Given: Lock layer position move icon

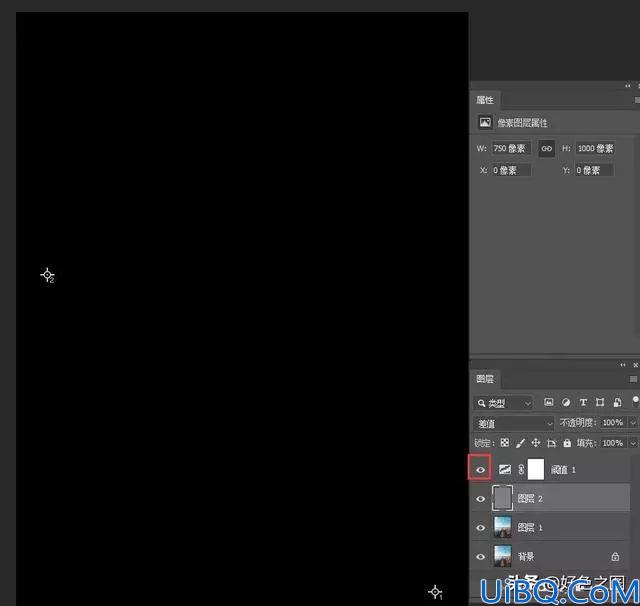Looking at the screenshot, I should 536,443.
